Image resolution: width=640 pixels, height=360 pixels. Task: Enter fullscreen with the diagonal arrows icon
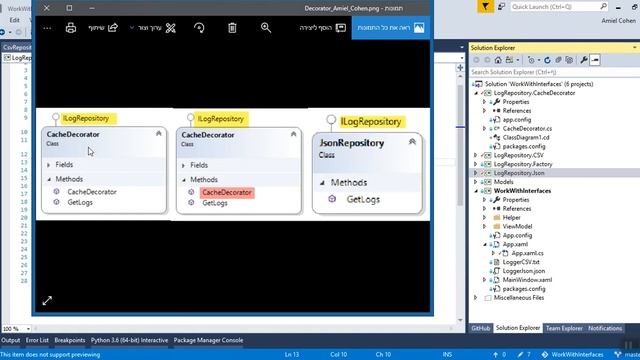point(47,301)
